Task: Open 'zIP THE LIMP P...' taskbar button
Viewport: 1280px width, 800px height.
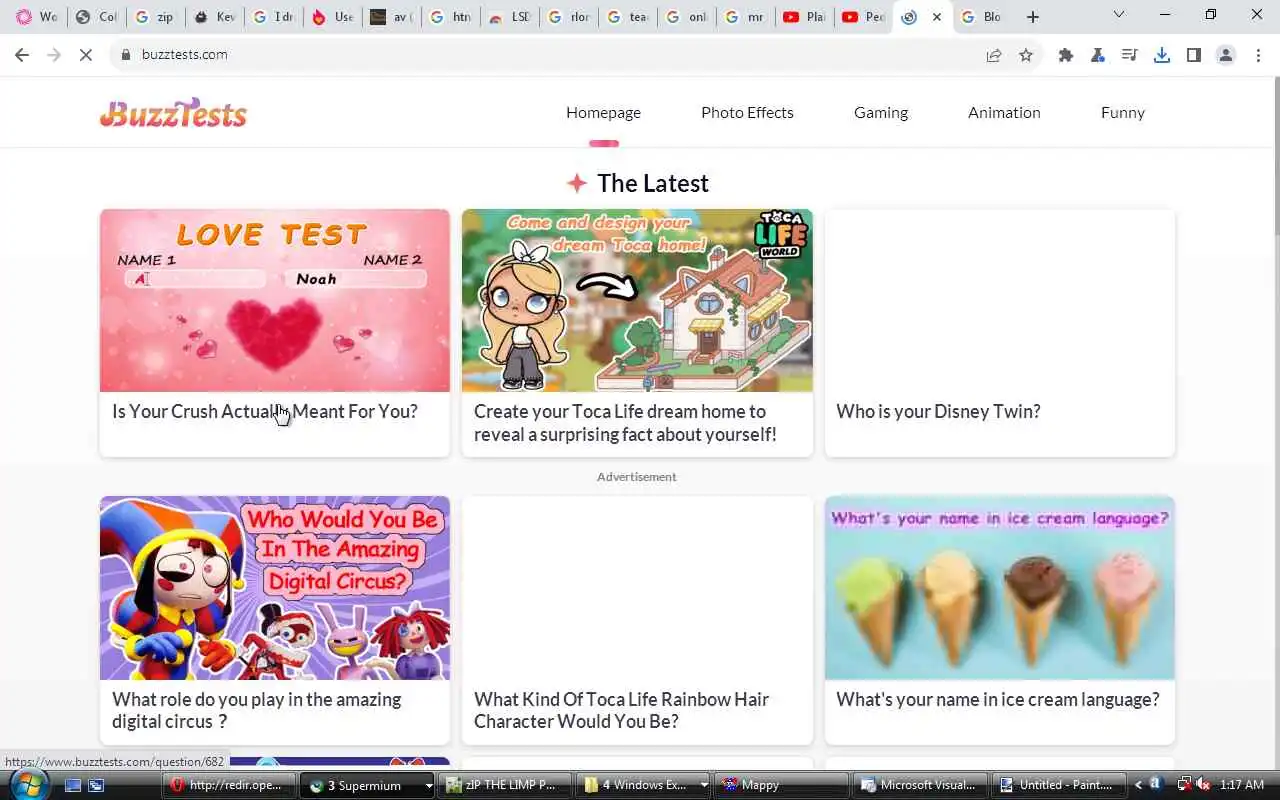Action: point(505,785)
